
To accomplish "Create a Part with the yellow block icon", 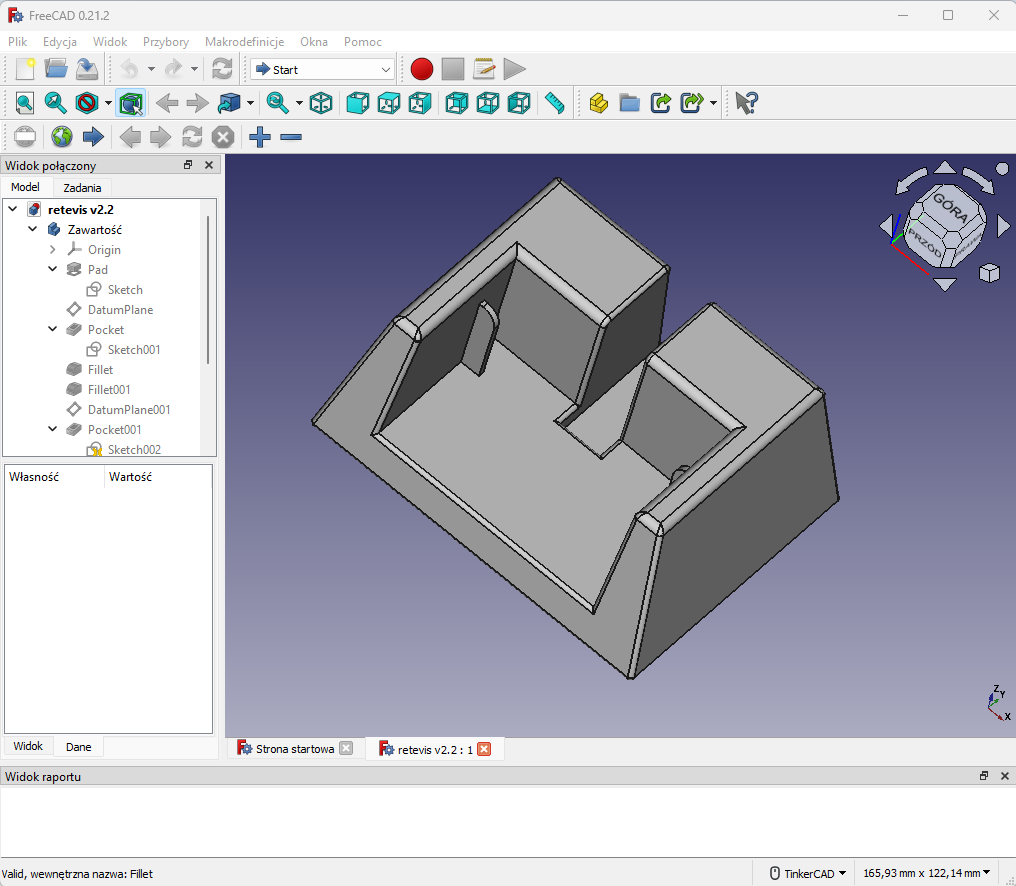I will 598,103.
